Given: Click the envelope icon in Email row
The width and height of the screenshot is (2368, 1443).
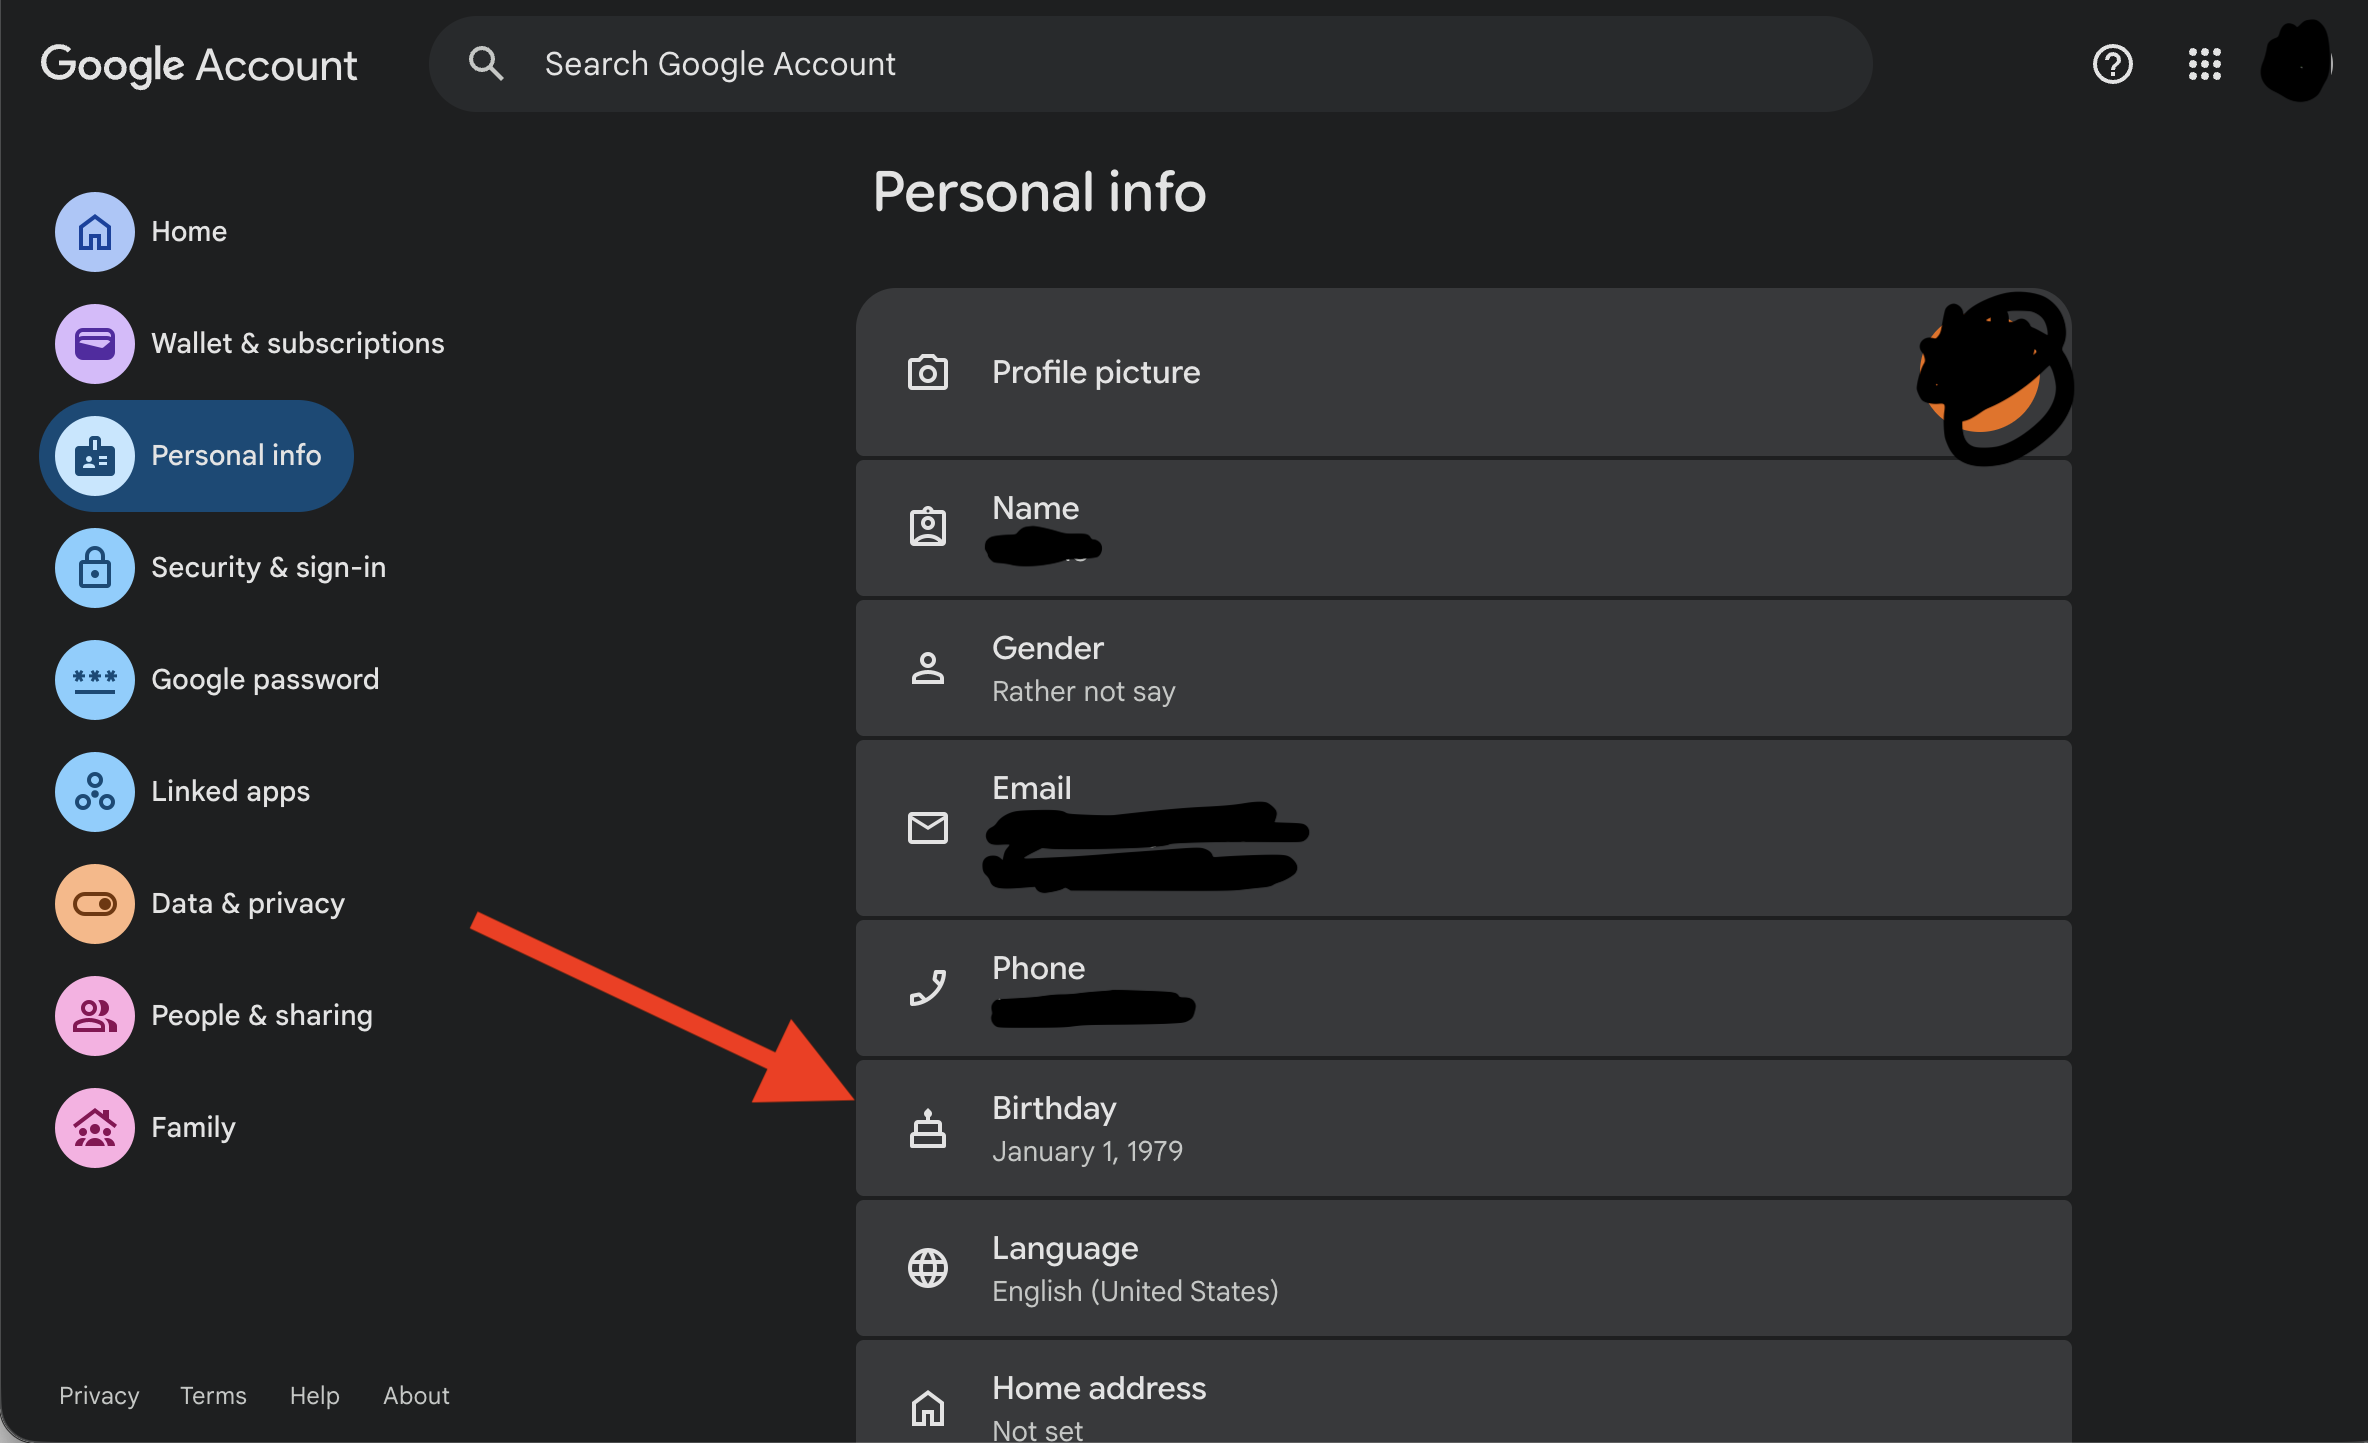Looking at the screenshot, I should pos(928,828).
